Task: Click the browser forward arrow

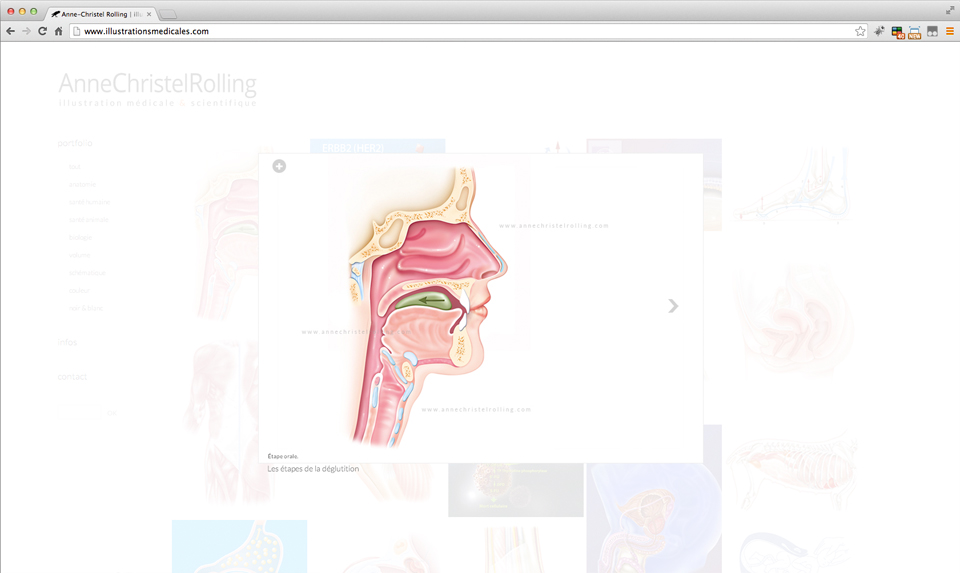Action: (26, 31)
